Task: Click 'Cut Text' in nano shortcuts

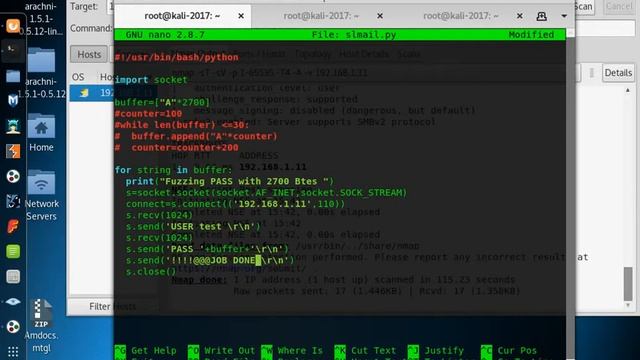Action: click(373, 351)
